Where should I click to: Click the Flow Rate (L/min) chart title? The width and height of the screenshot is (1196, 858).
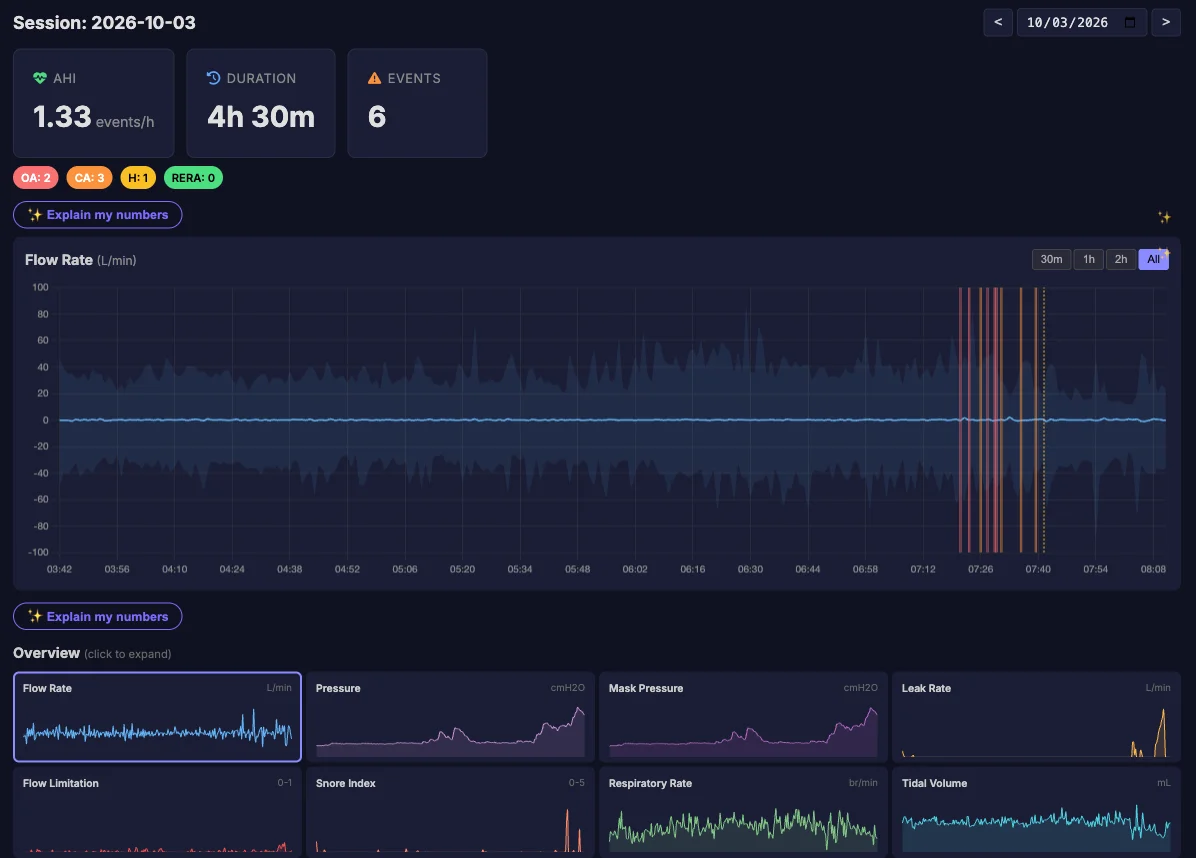click(81, 260)
